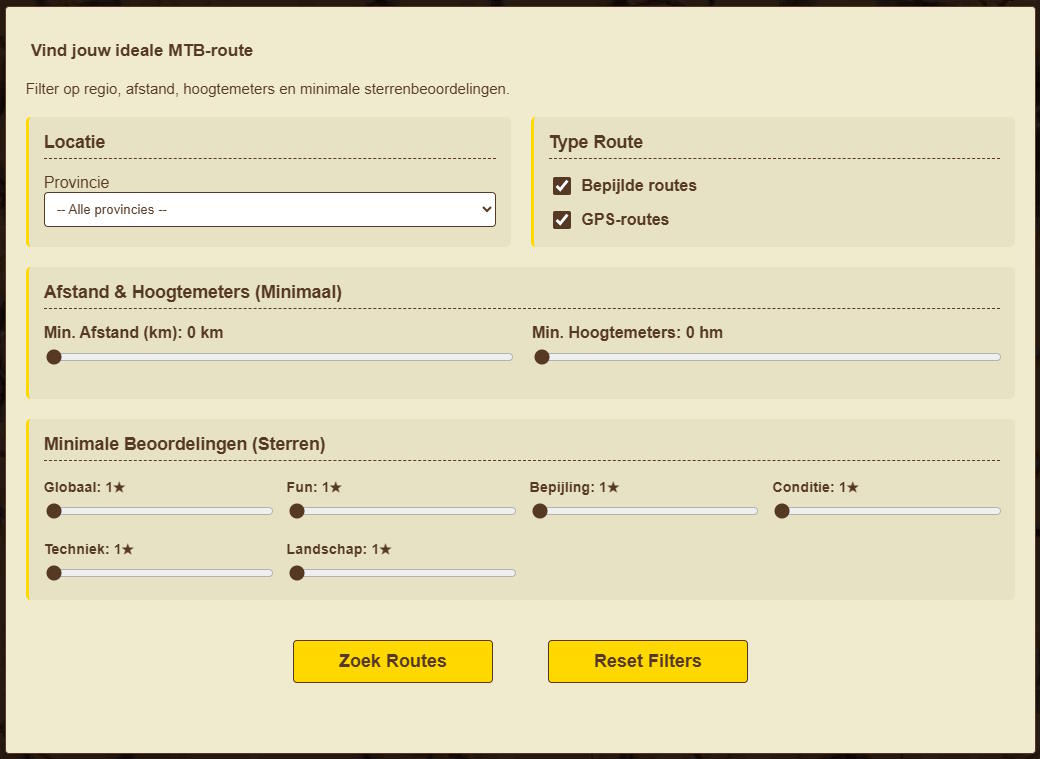The image size is (1040, 759).
Task: Click the Provincie field label
Action: tap(76, 182)
